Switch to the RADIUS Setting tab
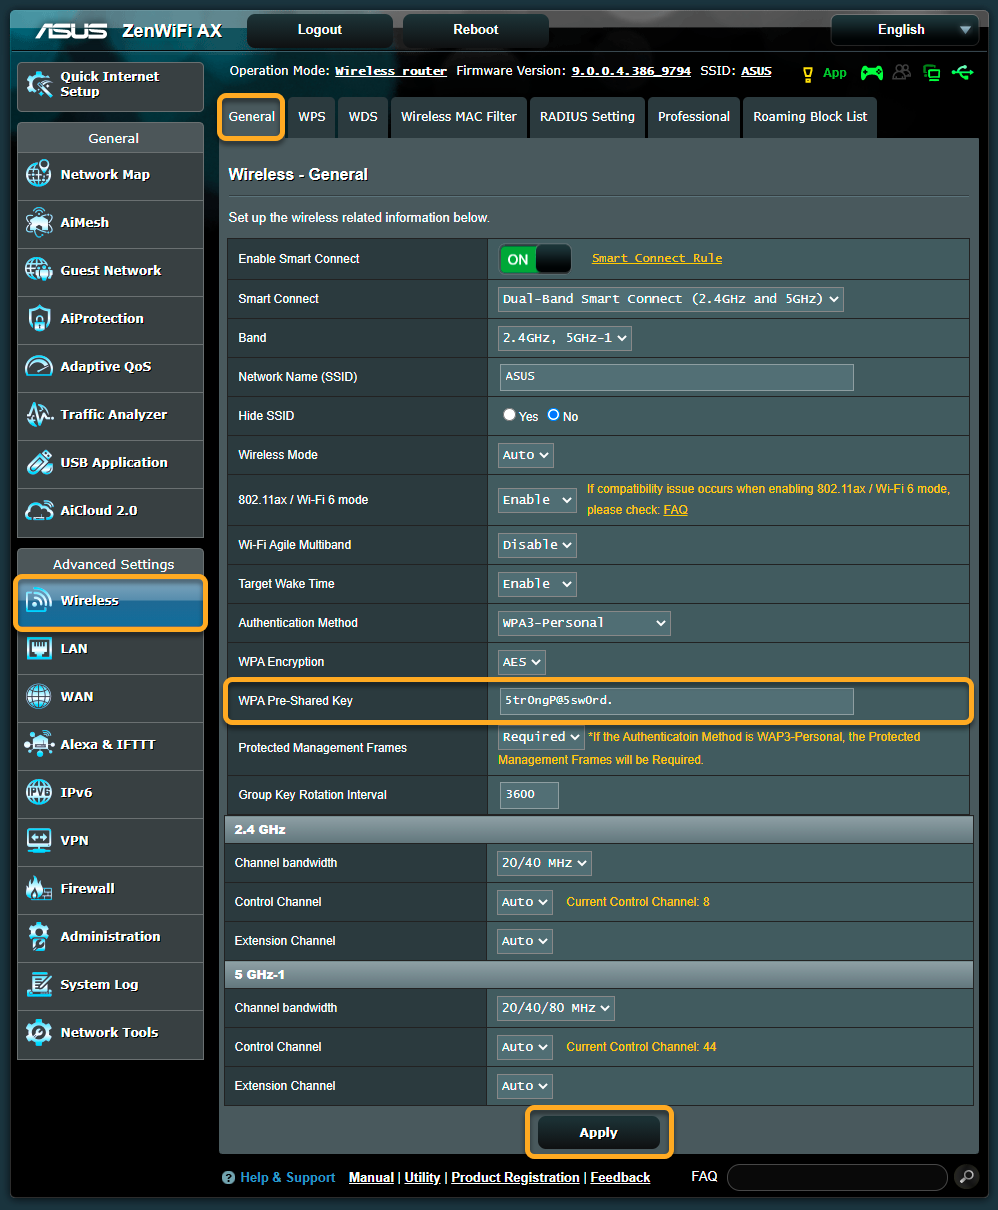998x1210 pixels. (587, 117)
